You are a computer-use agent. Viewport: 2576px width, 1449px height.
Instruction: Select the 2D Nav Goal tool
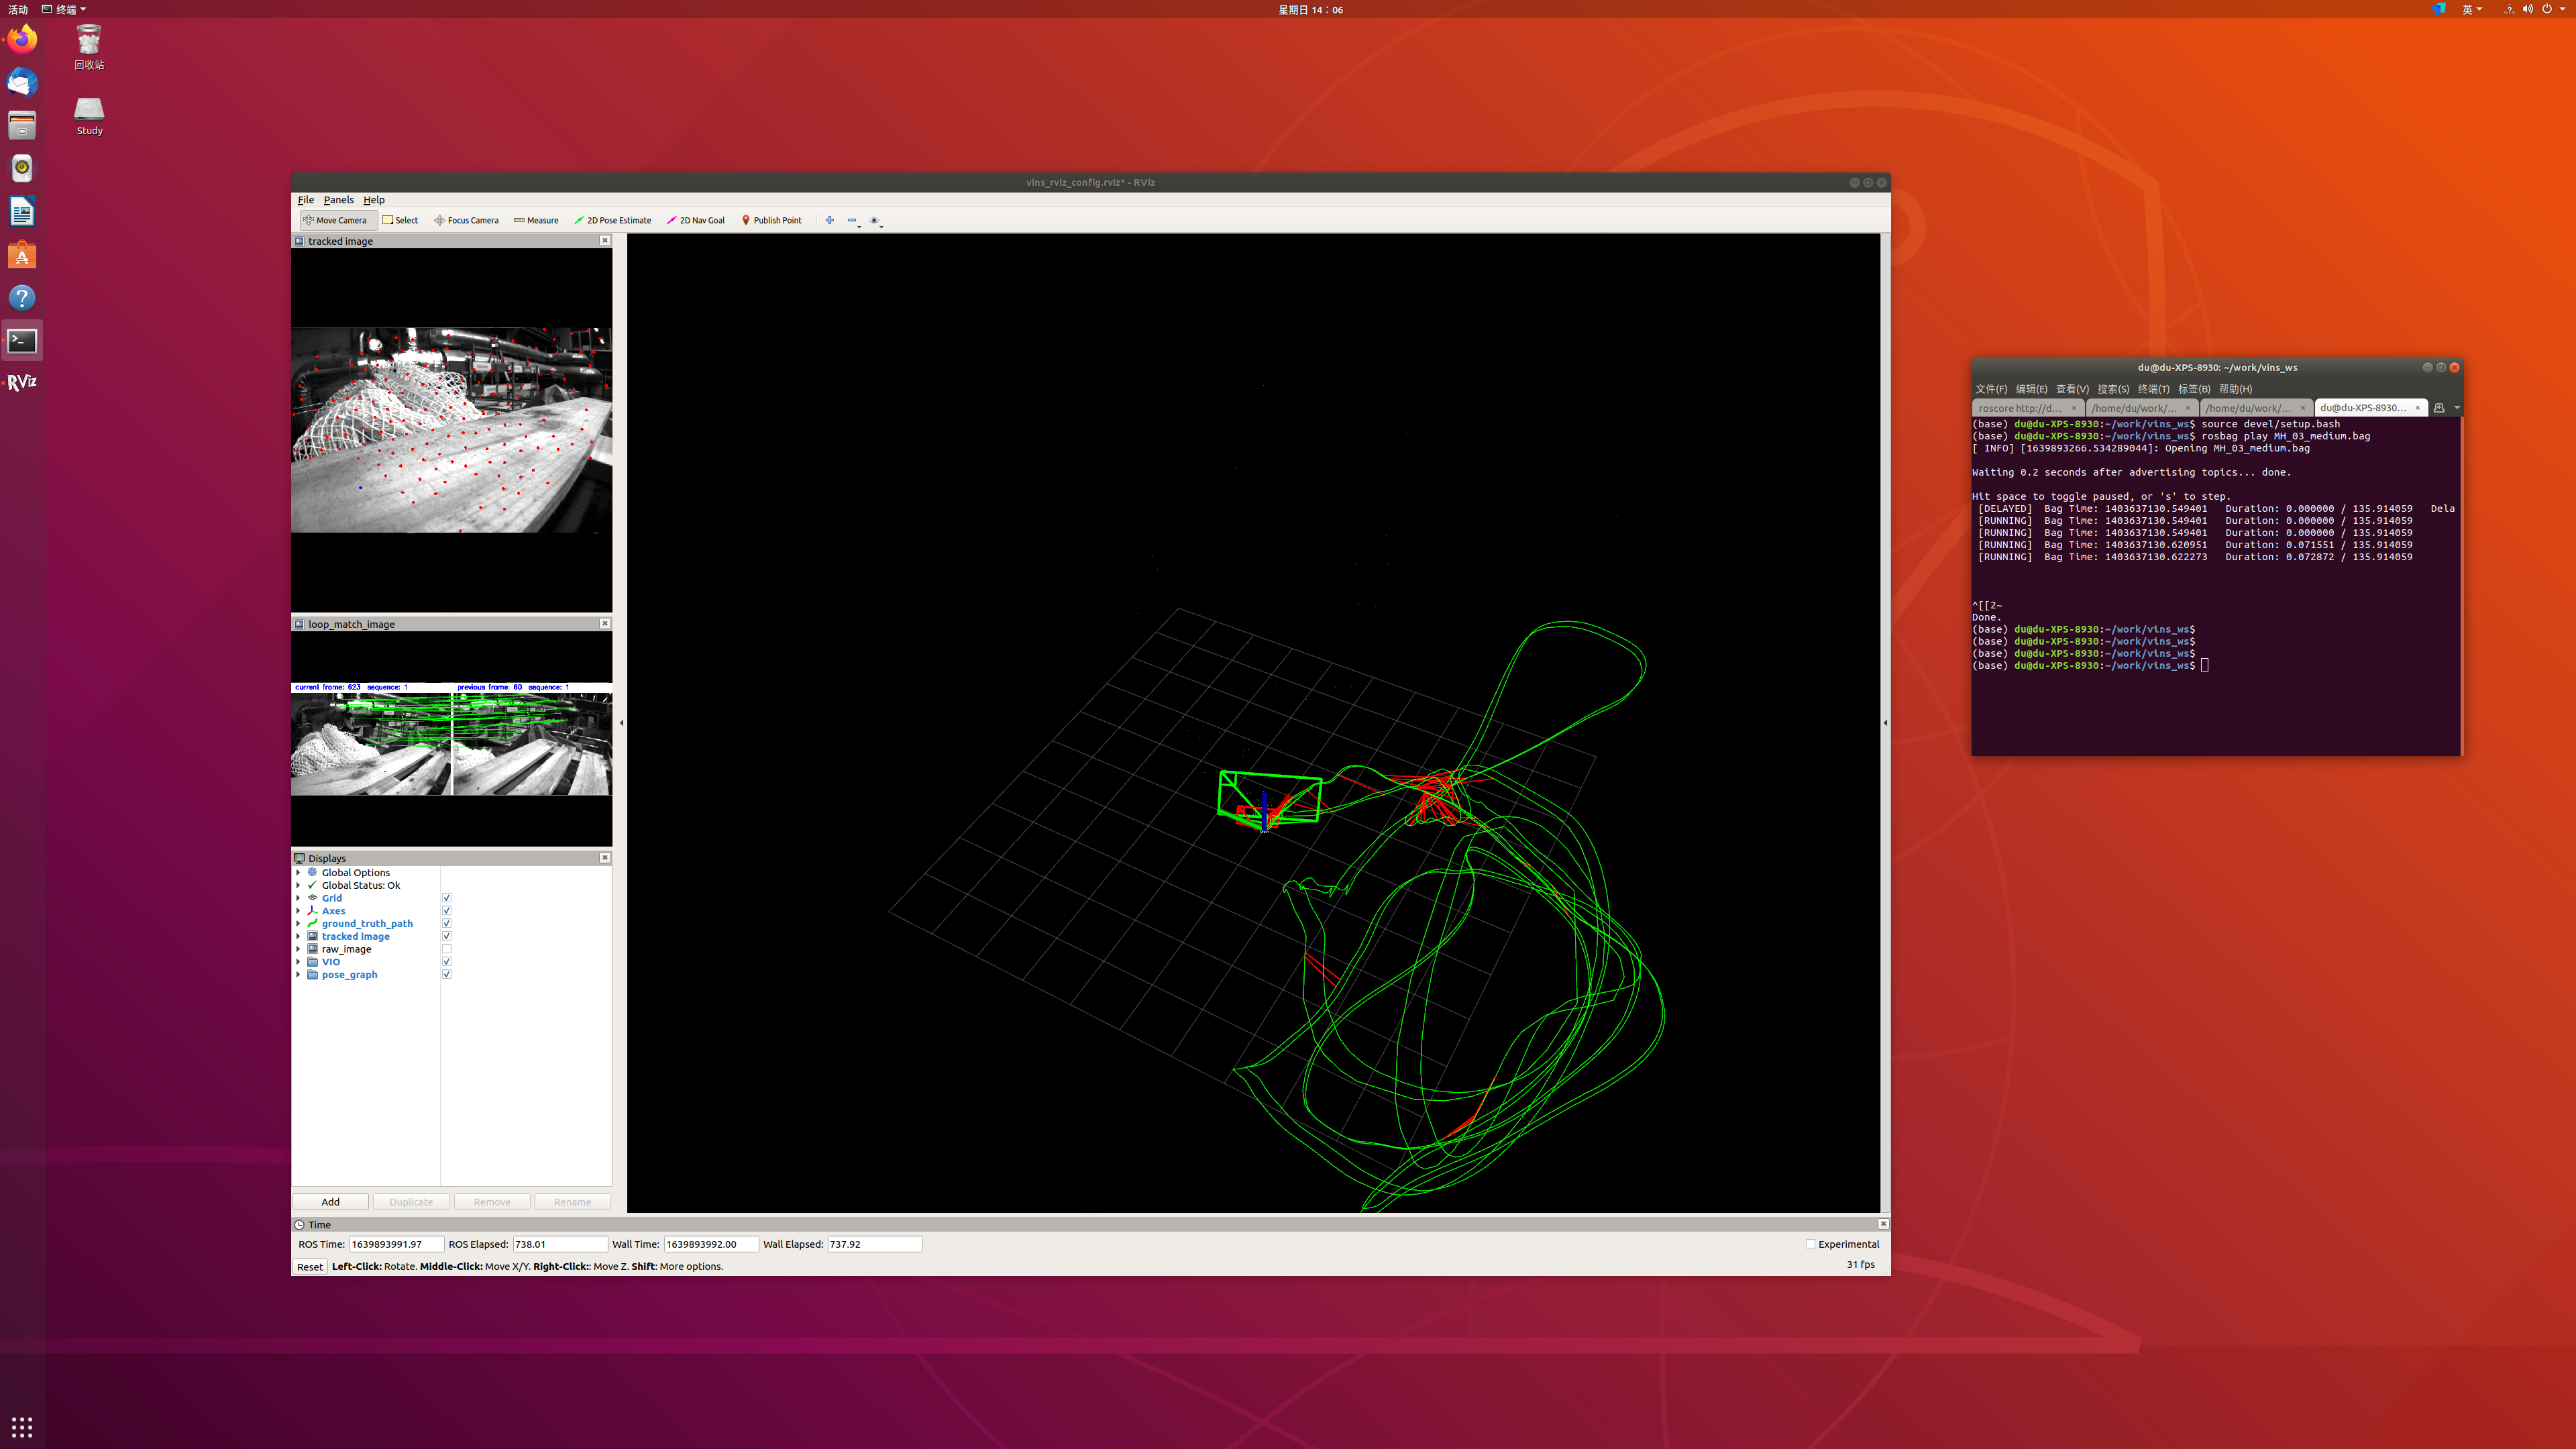click(696, 220)
